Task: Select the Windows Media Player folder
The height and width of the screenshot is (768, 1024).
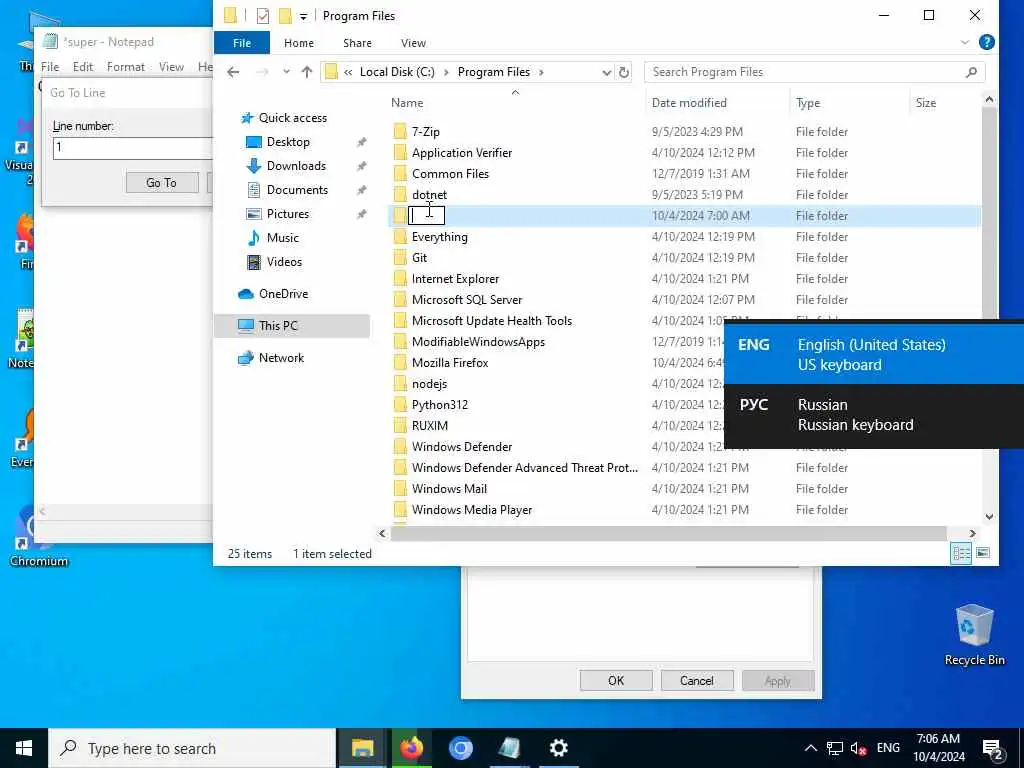Action: coord(472,510)
